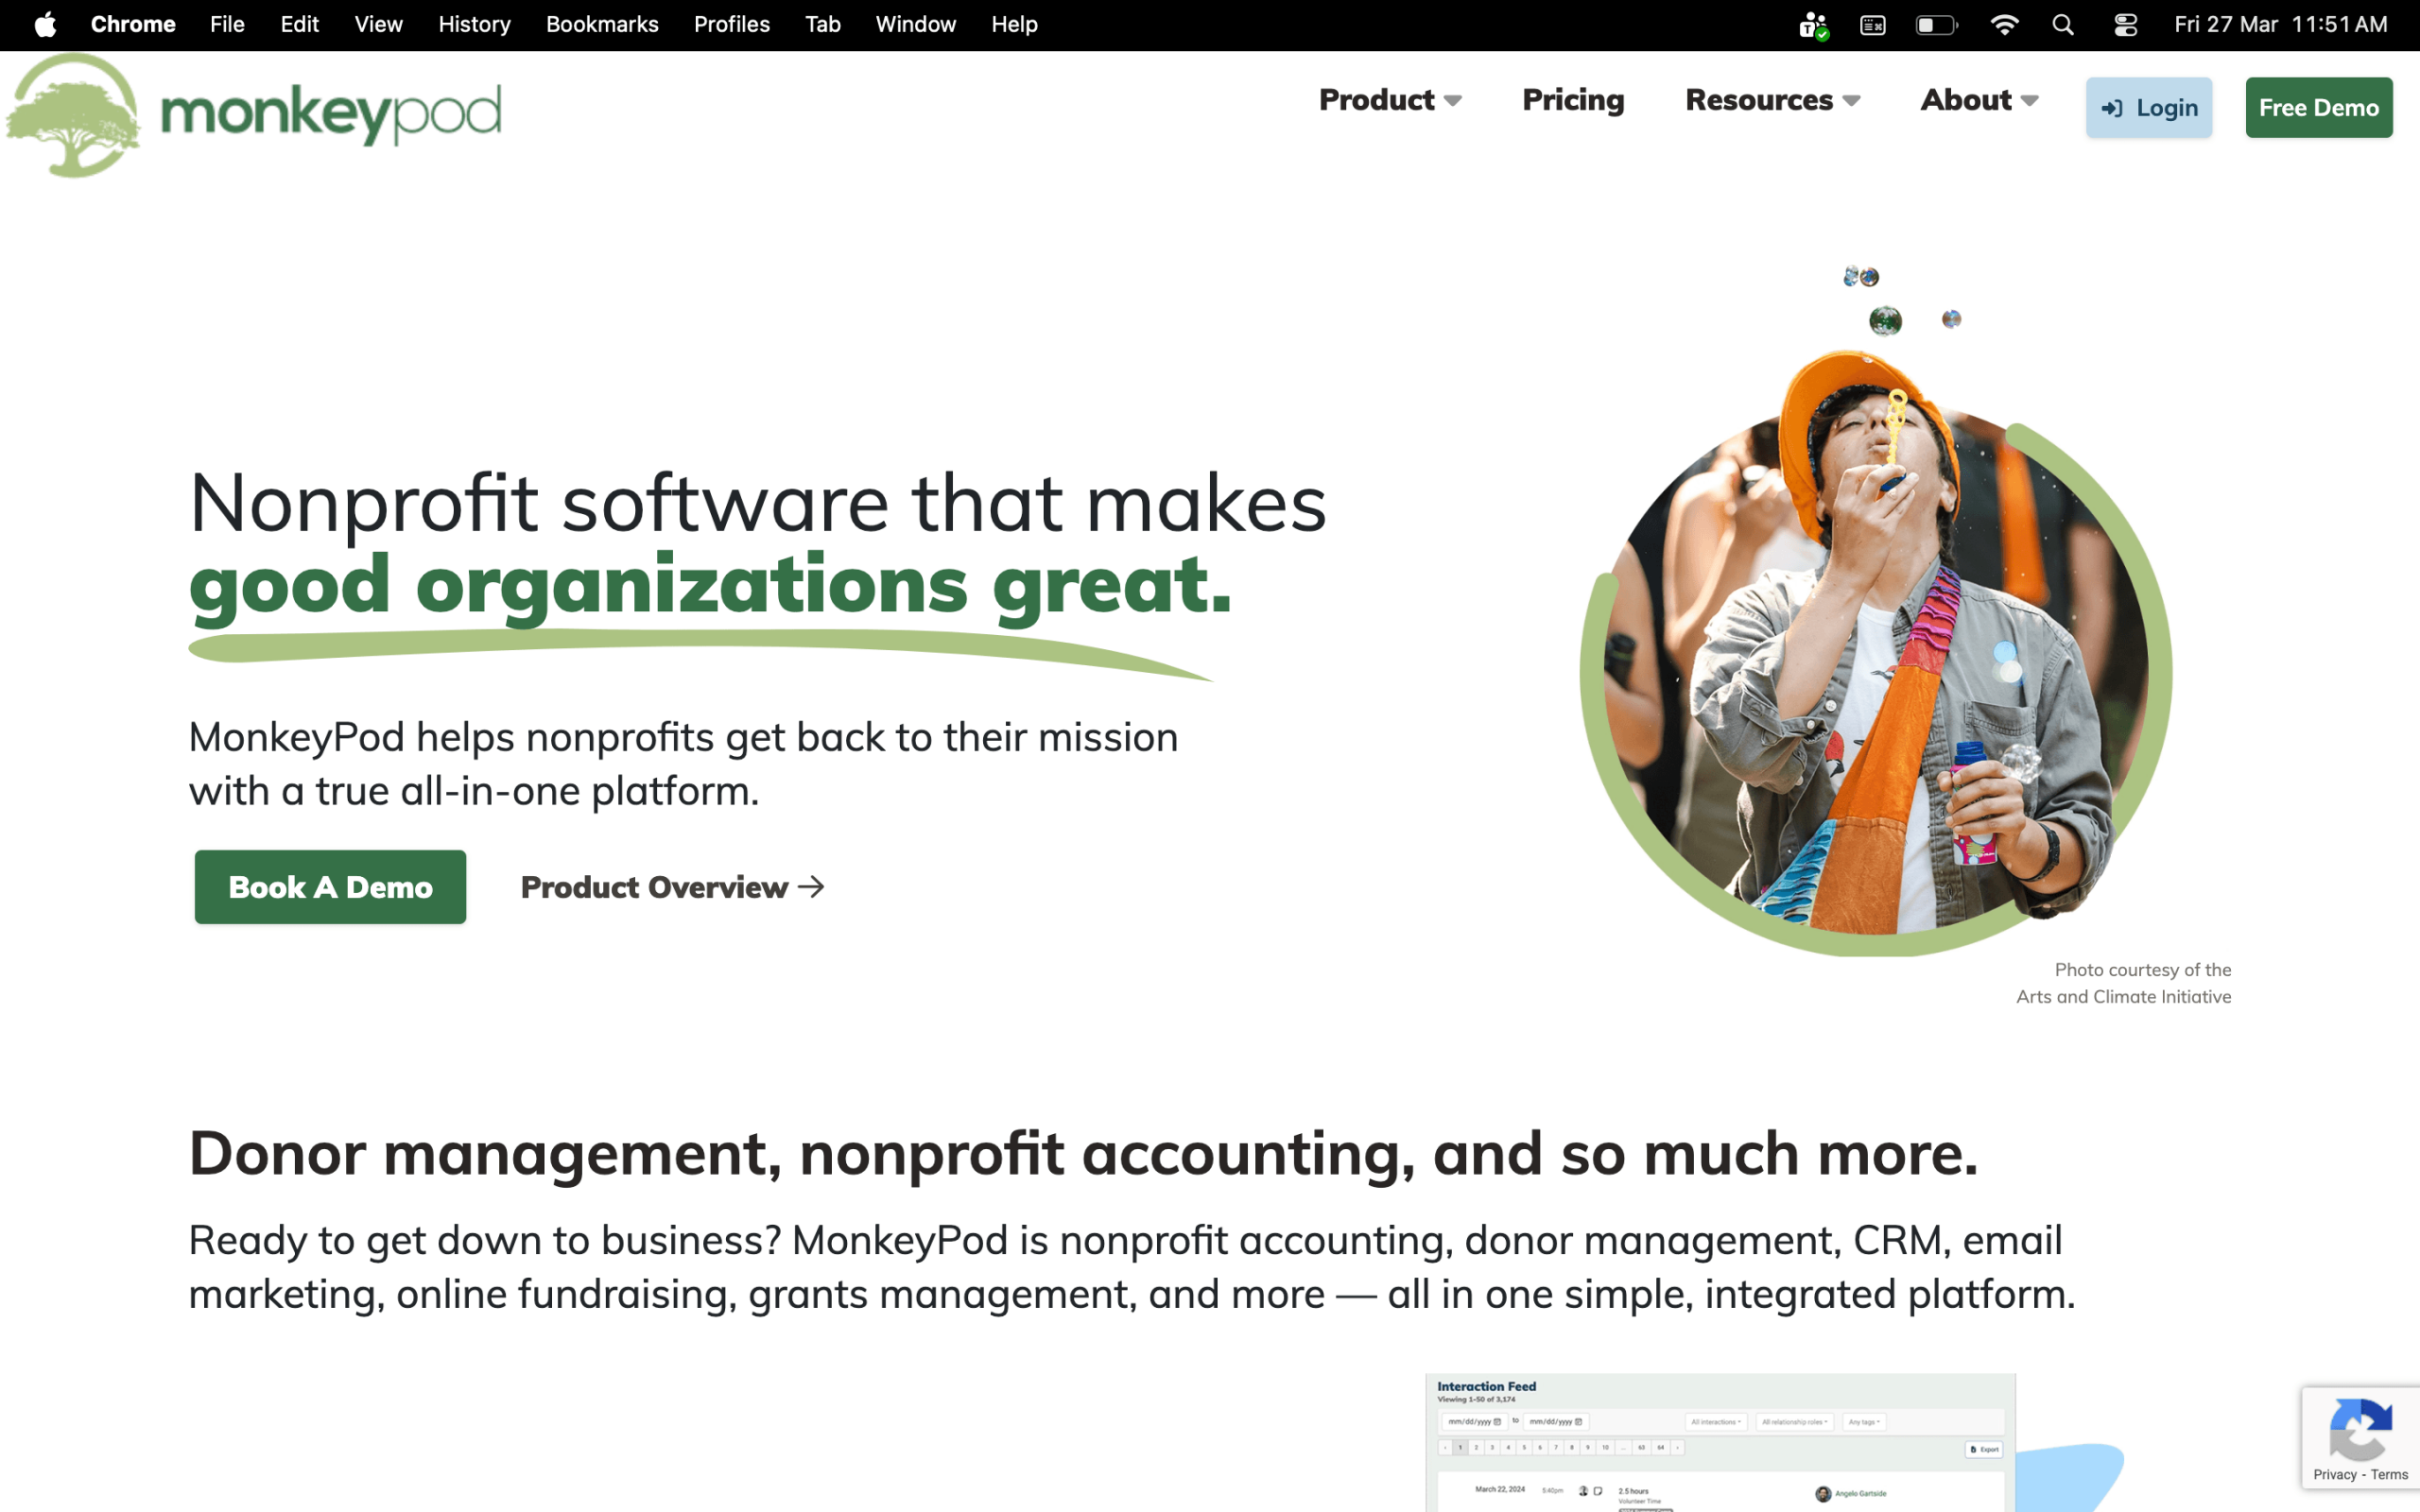2420x1512 pixels.
Task: Open Spotlight search in menu bar
Action: (x=2063, y=24)
